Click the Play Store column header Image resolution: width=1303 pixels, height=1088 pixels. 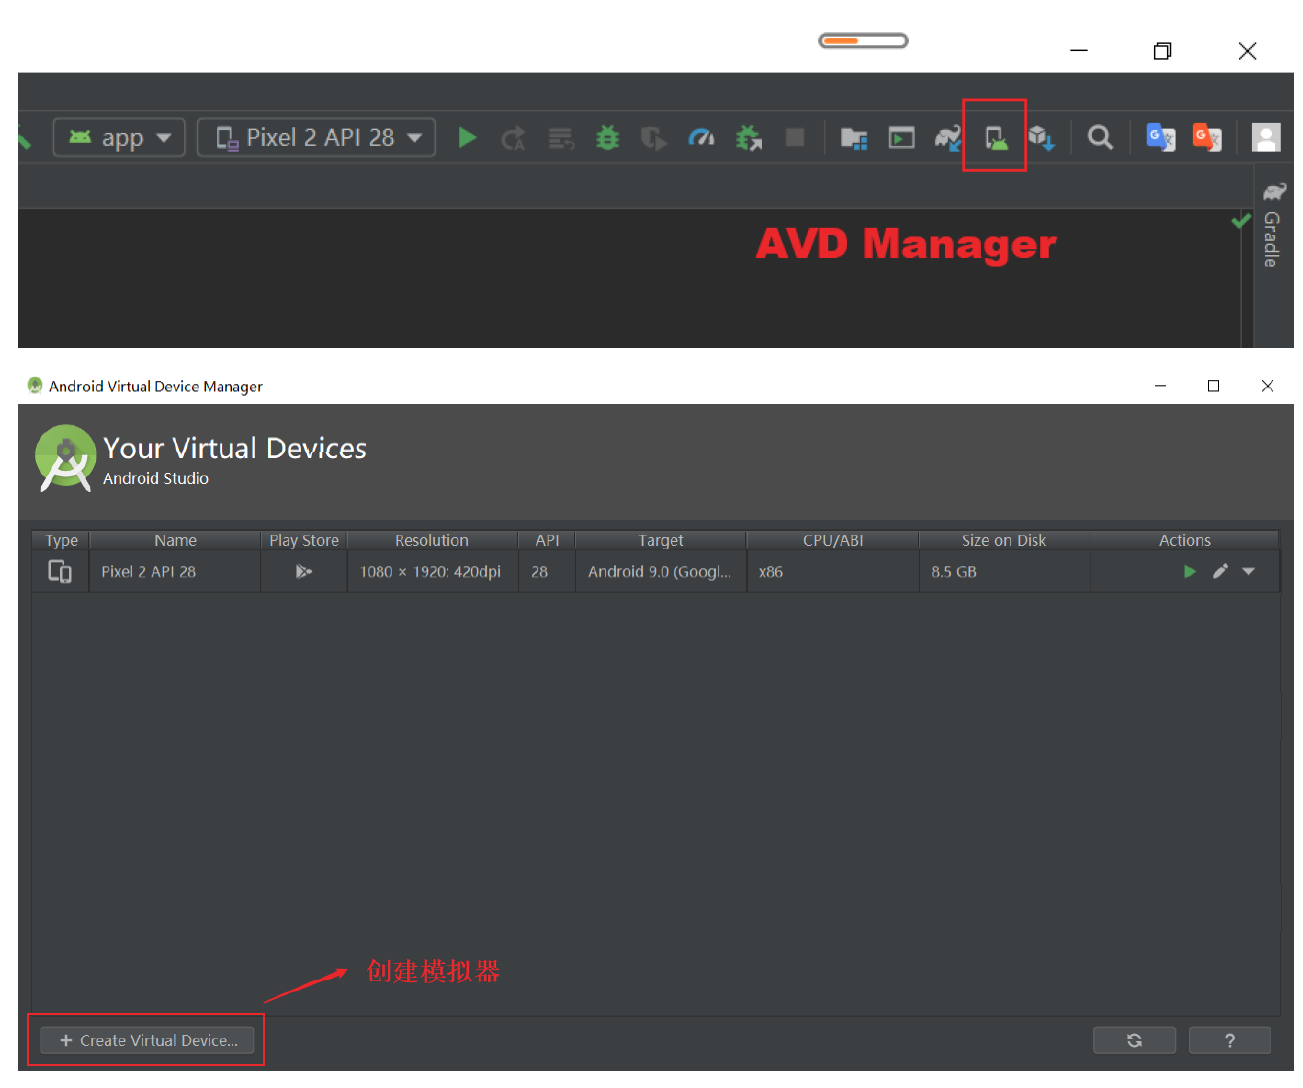coord(304,540)
